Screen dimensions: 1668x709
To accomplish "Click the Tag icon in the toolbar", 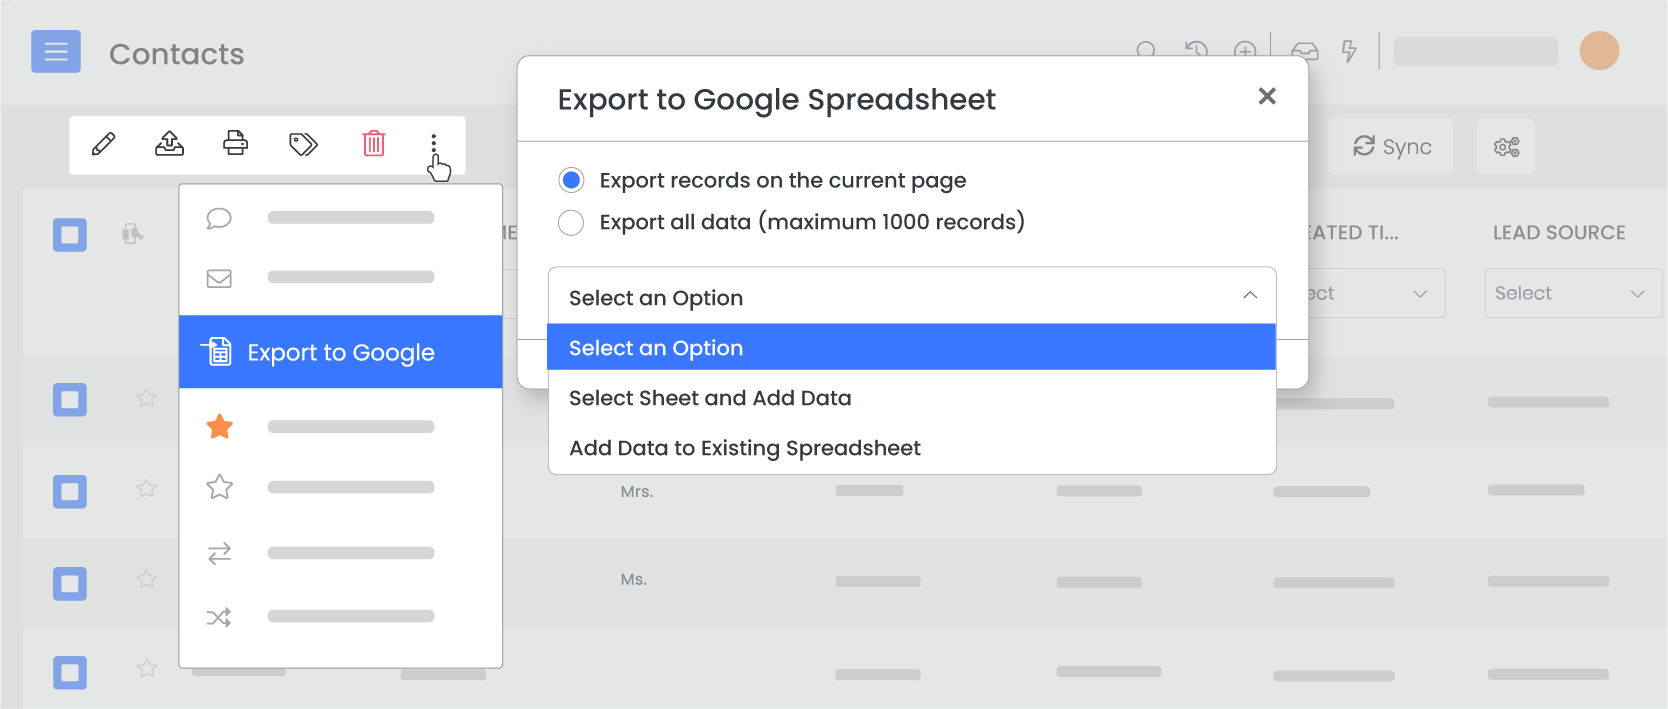I will click(303, 145).
